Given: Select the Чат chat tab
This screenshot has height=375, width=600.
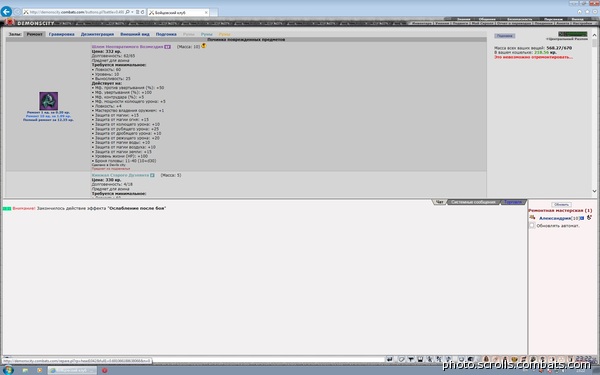Looking at the screenshot, I should tap(440, 202).
